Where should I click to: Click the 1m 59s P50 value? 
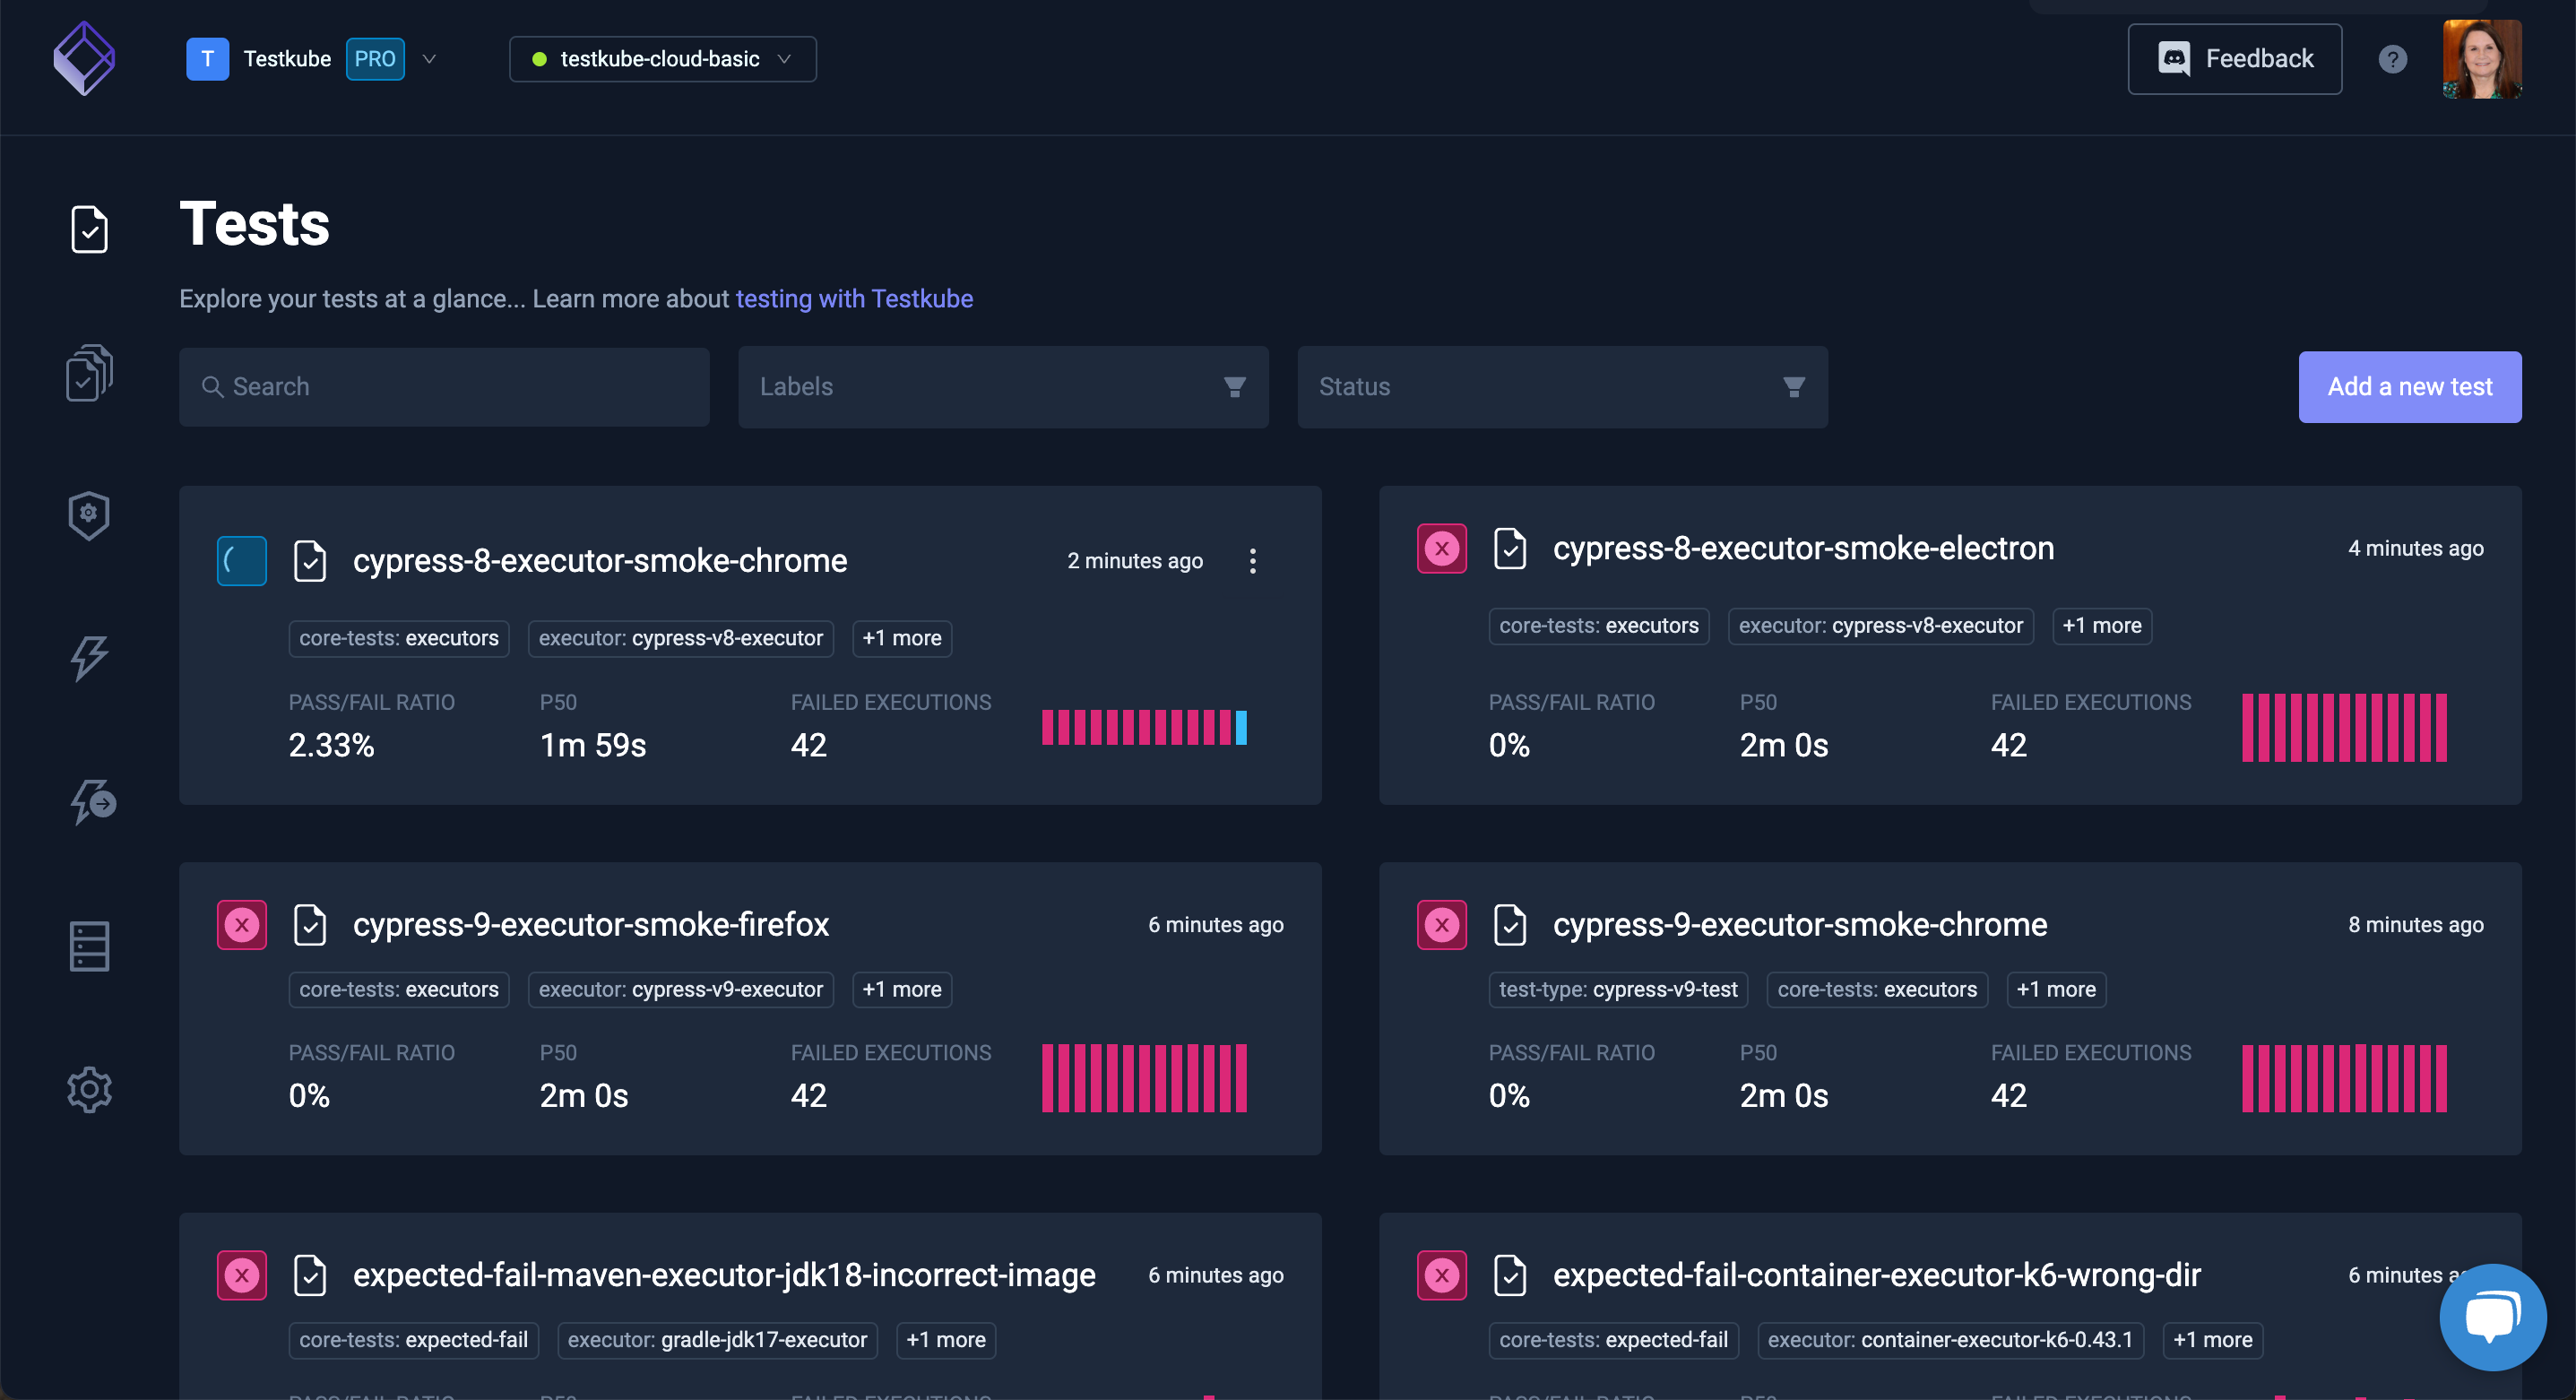593,745
